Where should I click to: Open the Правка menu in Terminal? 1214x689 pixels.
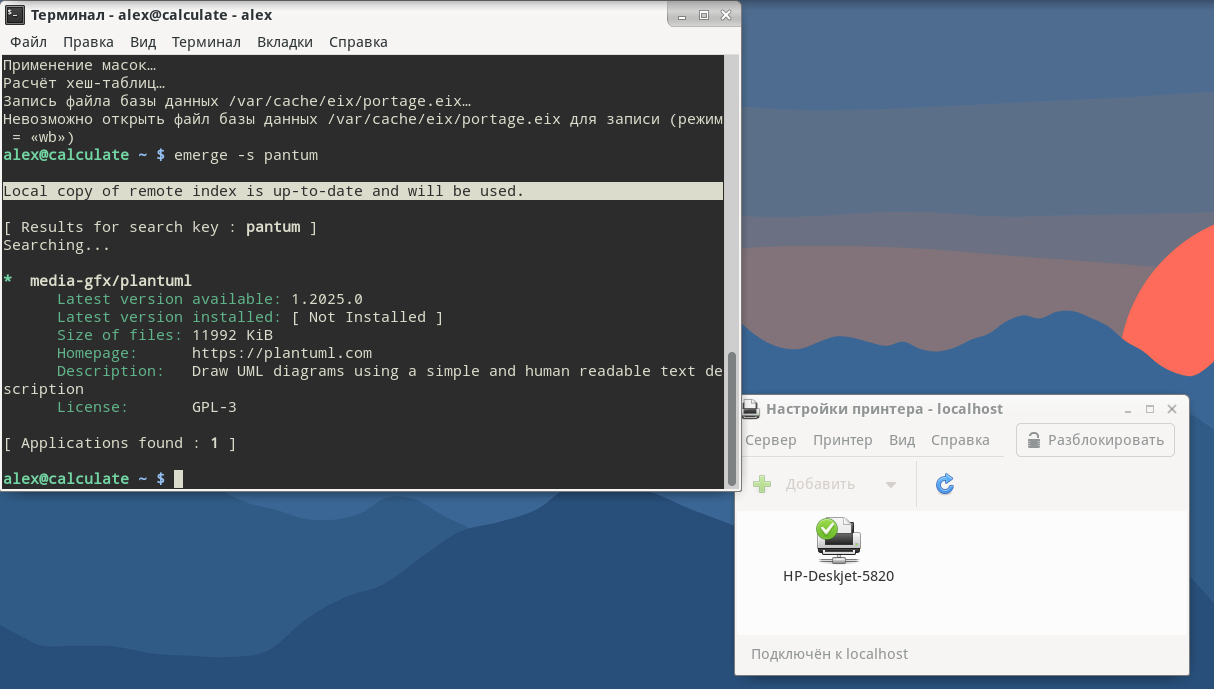tap(88, 42)
